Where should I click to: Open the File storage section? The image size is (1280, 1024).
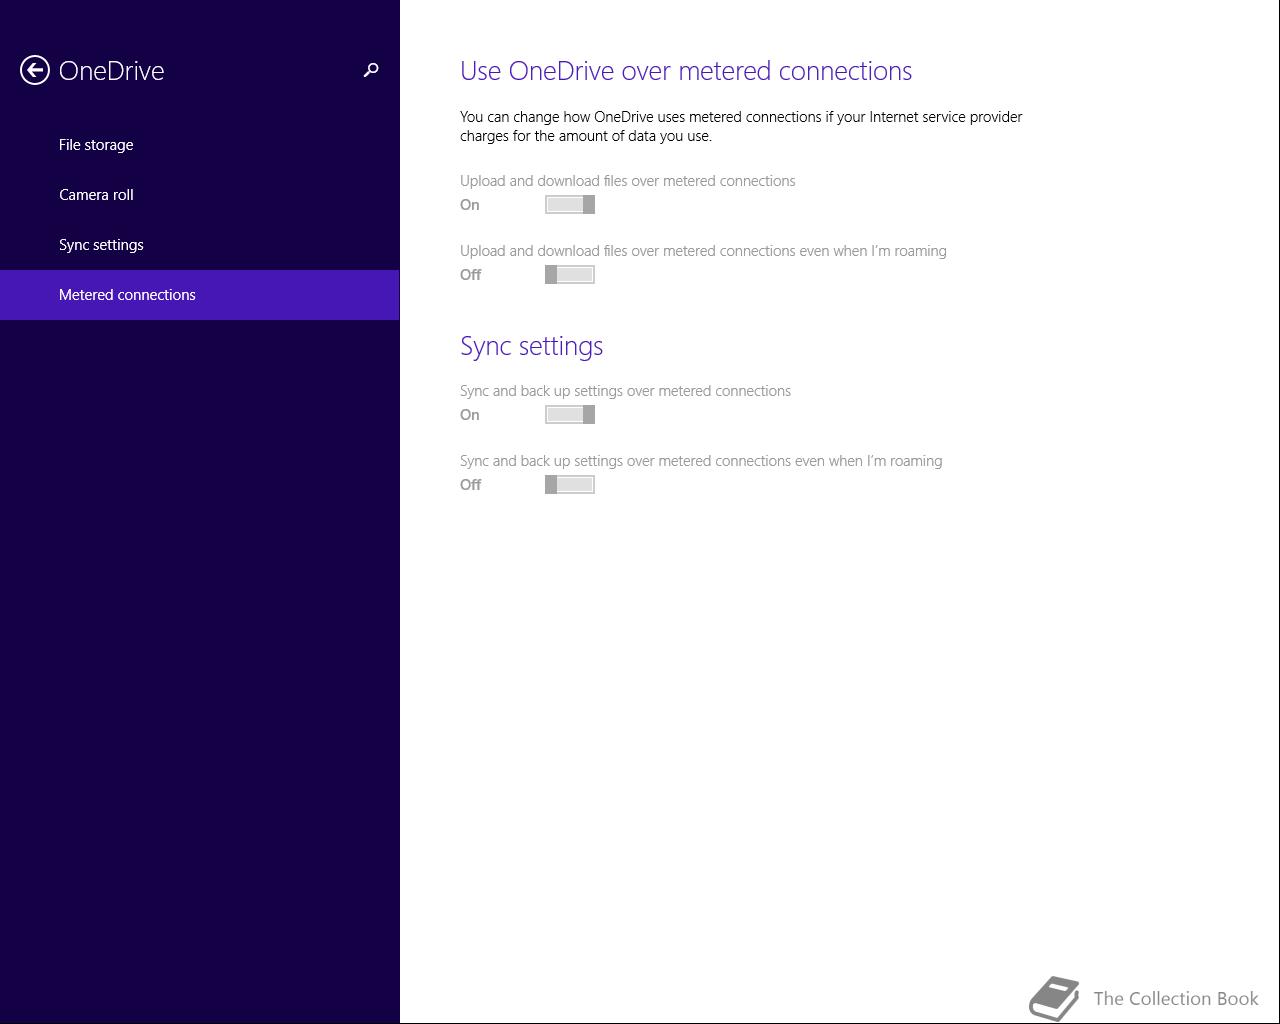[200, 145]
